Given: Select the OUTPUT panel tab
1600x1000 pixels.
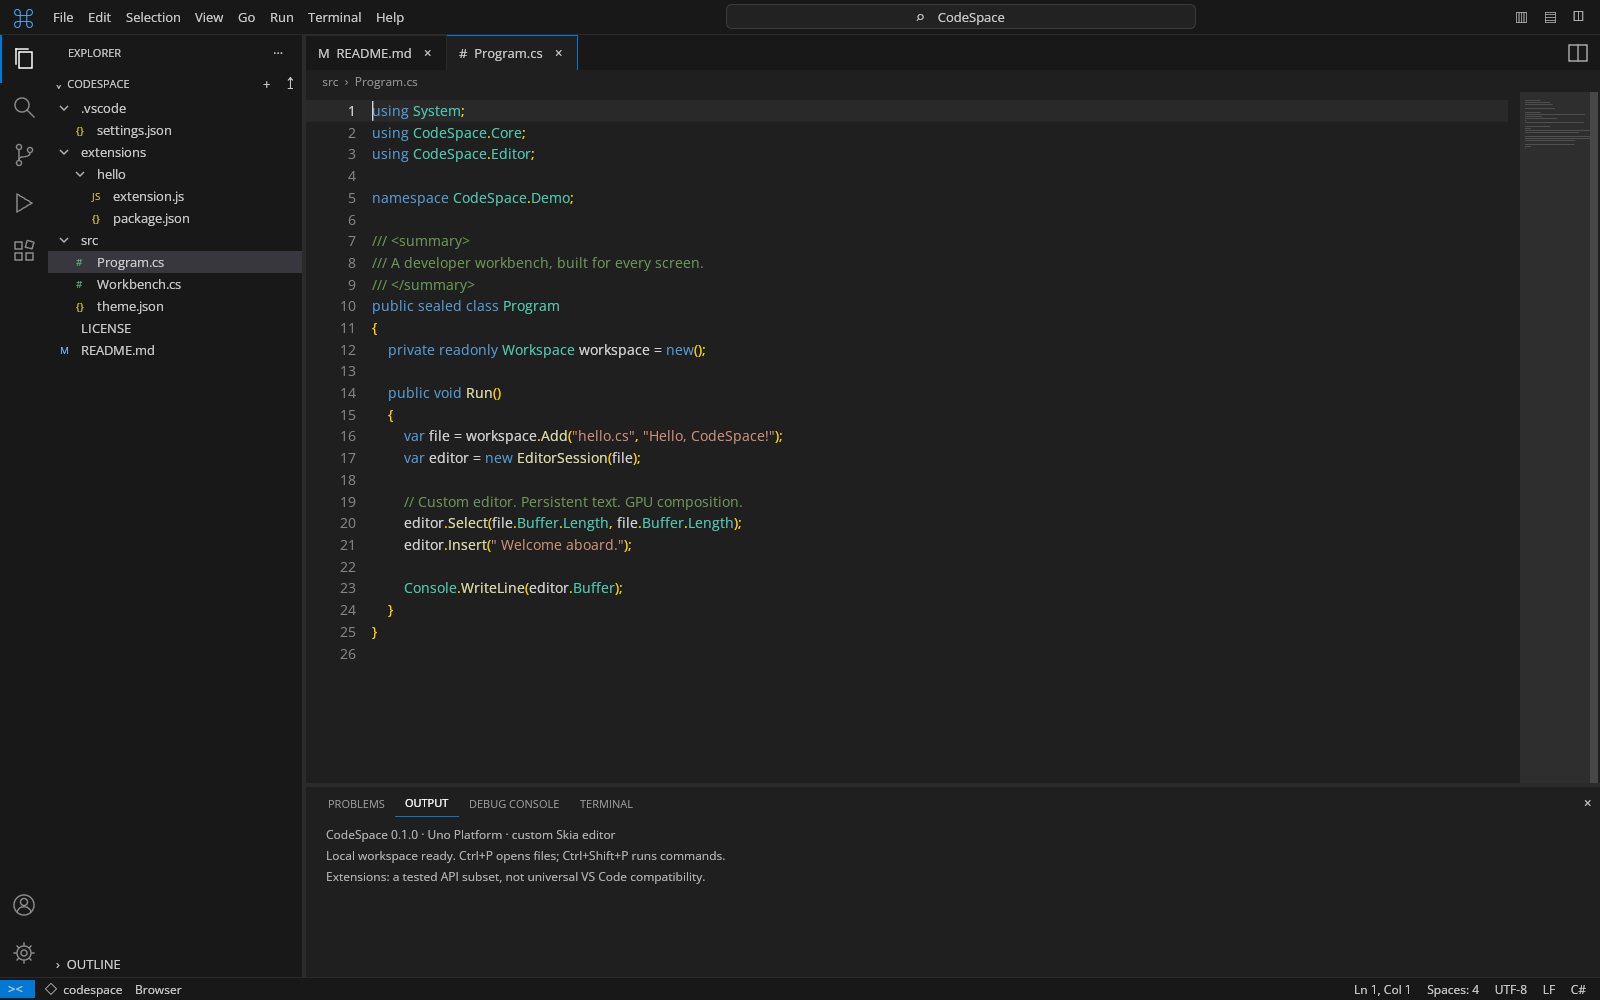Looking at the screenshot, I should click(x=426, y=803).
